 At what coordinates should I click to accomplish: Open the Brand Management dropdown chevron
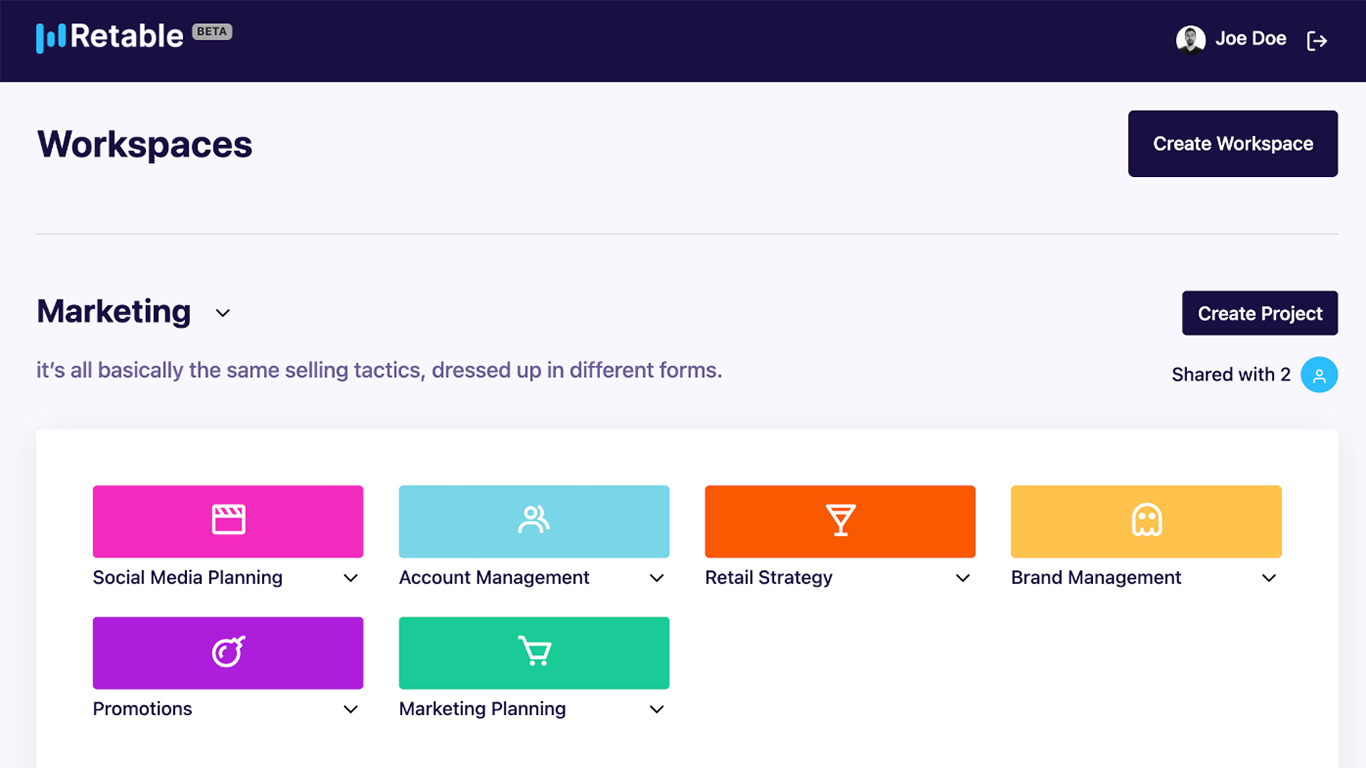pos(1269,578)
